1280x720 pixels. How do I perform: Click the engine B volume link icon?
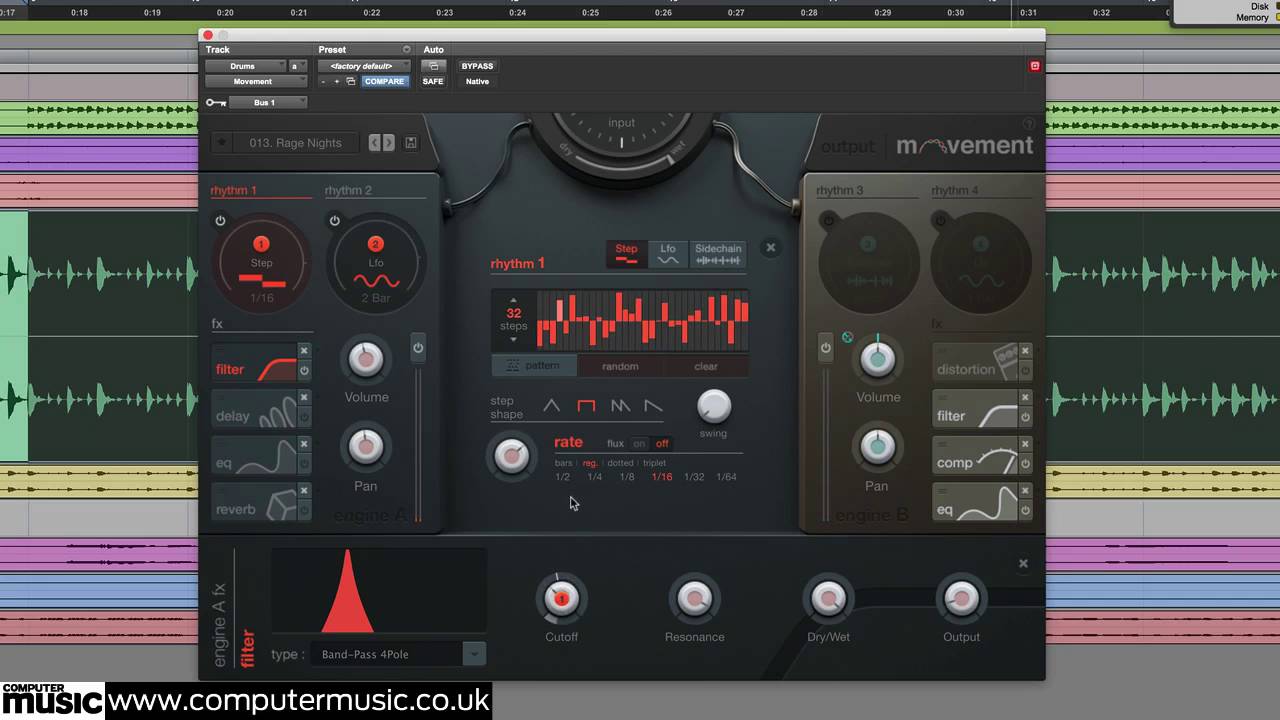(x=848, y=337)
